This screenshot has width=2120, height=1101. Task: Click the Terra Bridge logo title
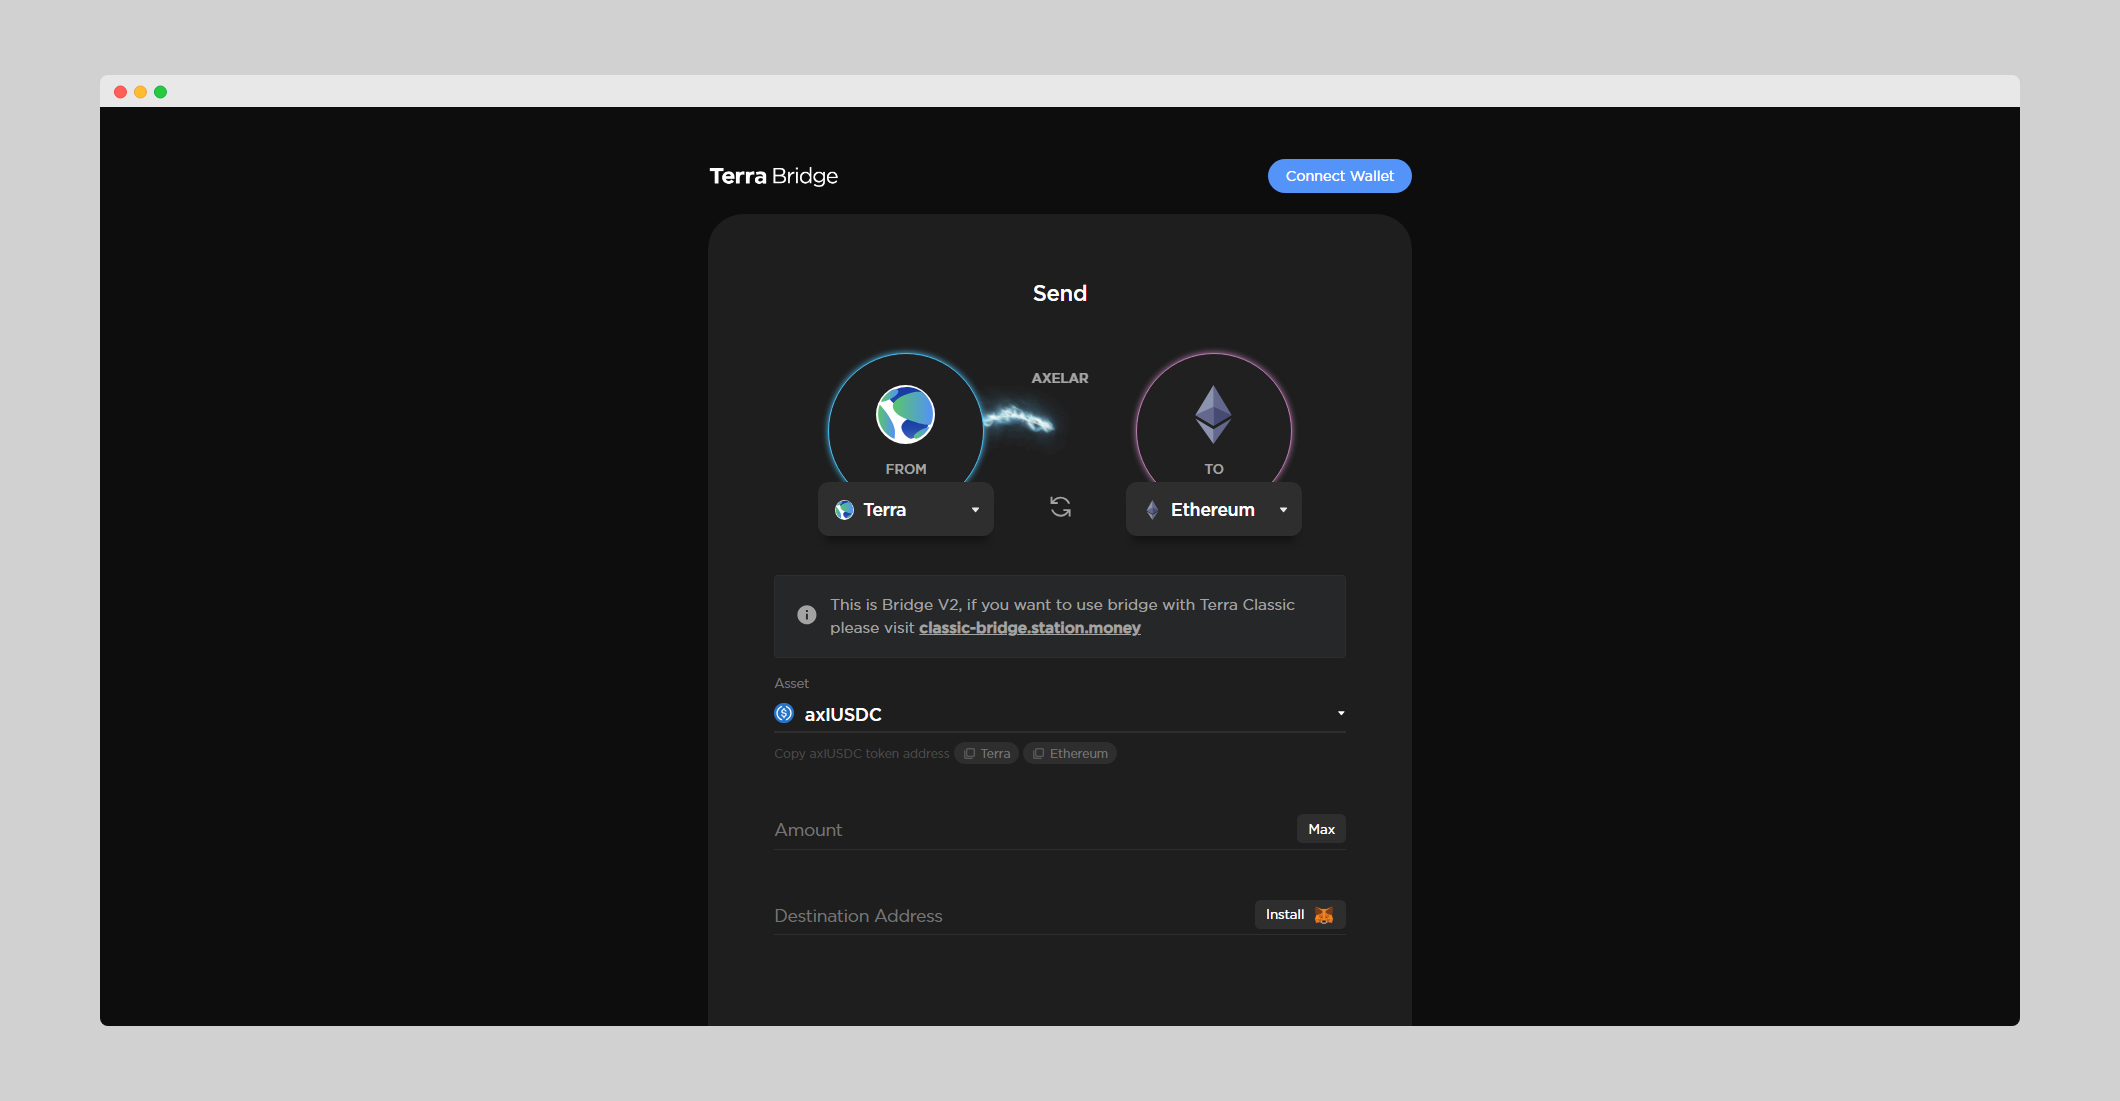click(x=773, y=176)
